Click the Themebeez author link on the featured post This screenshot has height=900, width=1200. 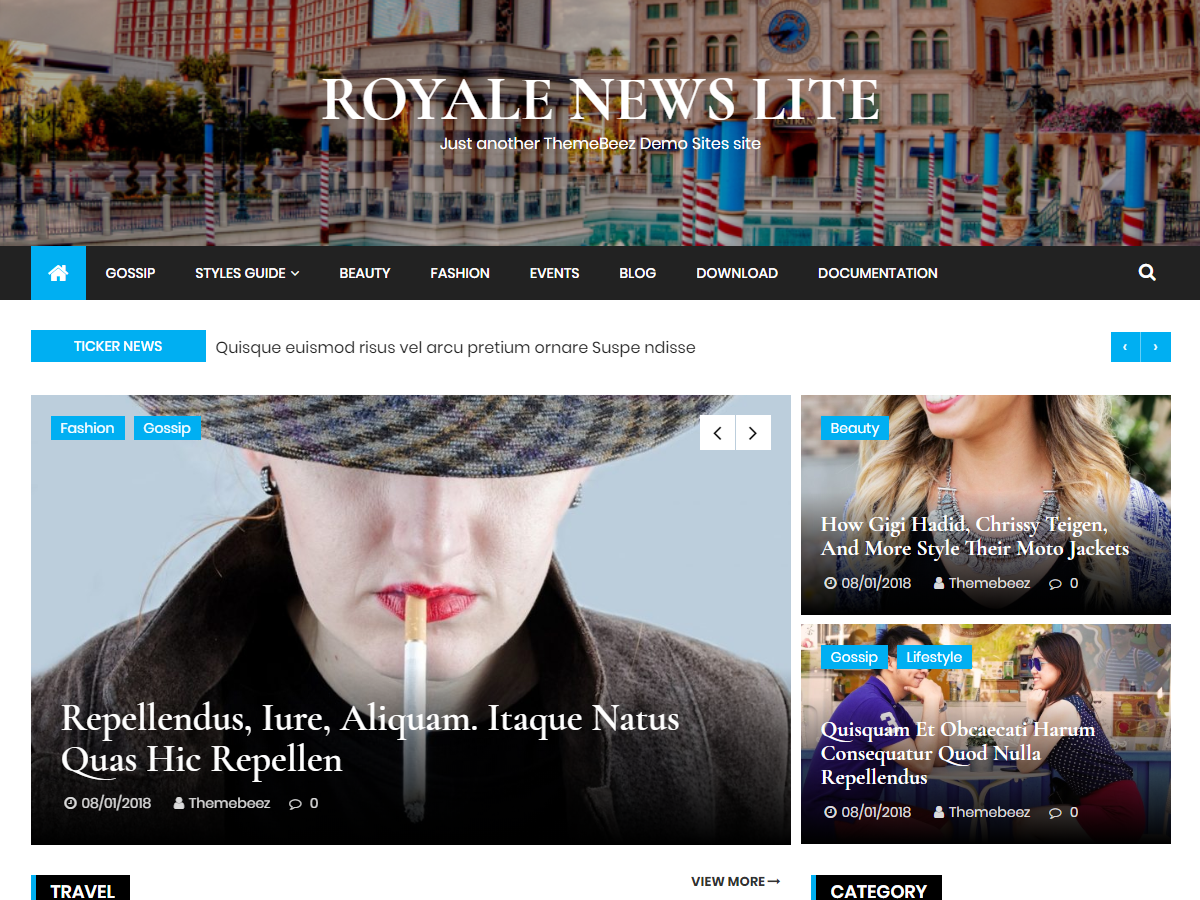pyautogui.click(x=229, y=802)
